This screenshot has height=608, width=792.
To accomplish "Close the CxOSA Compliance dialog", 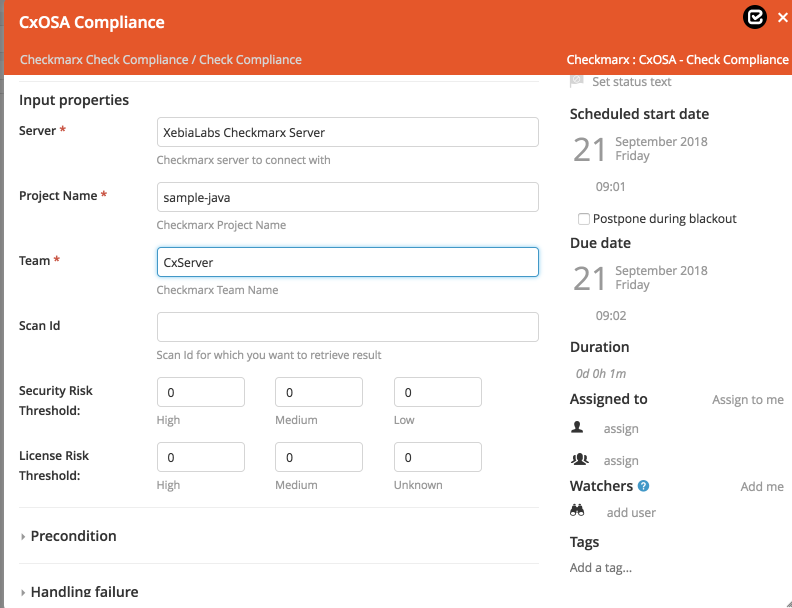I will (x=782, y=18).
